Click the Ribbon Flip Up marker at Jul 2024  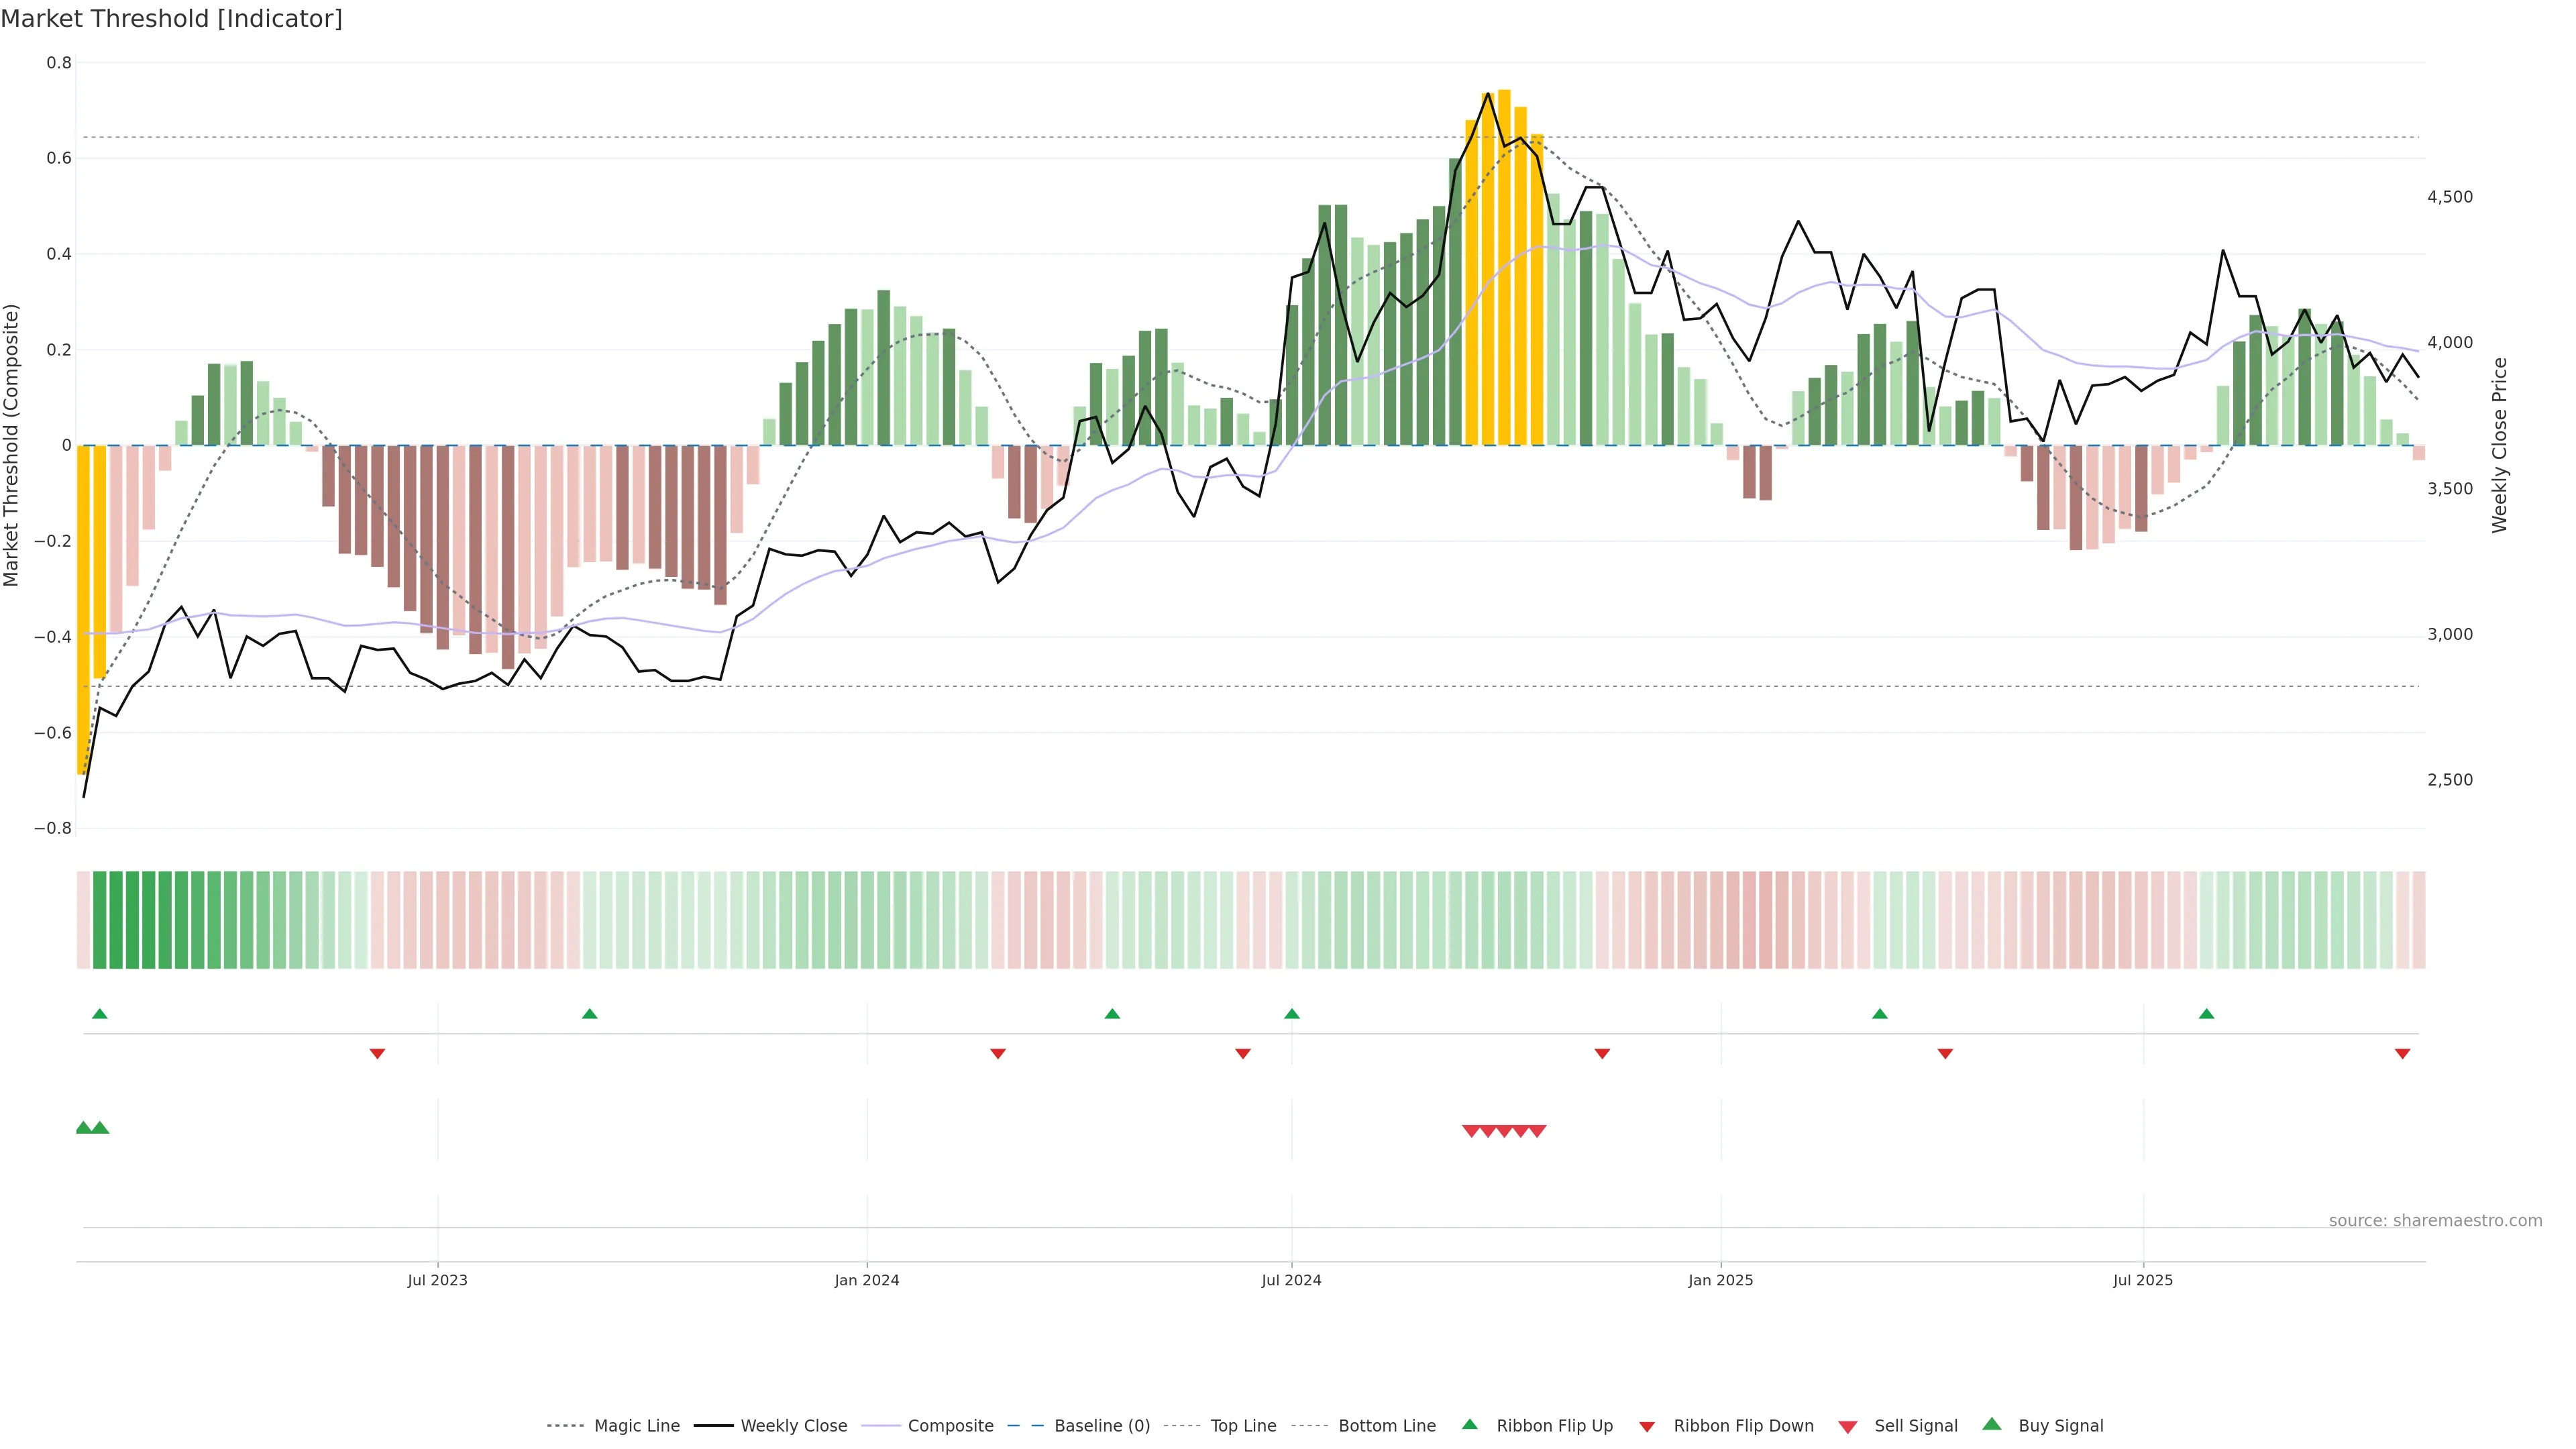click(x=1291, y=1014)
